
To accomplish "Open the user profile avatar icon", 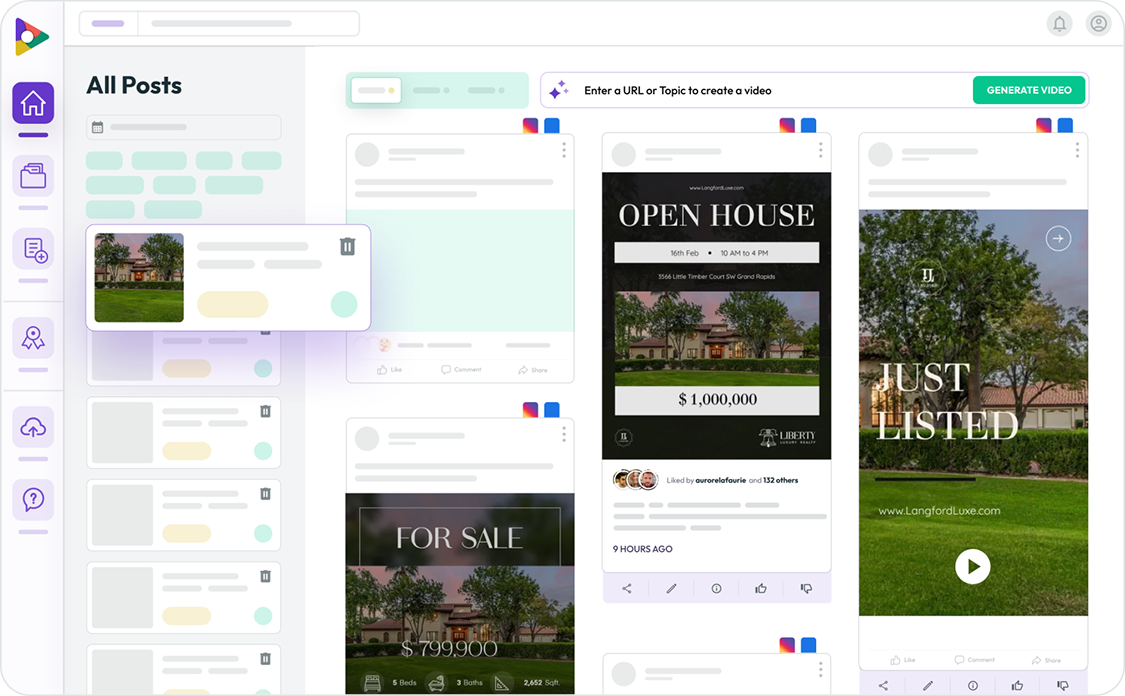I will point(1098,24).
